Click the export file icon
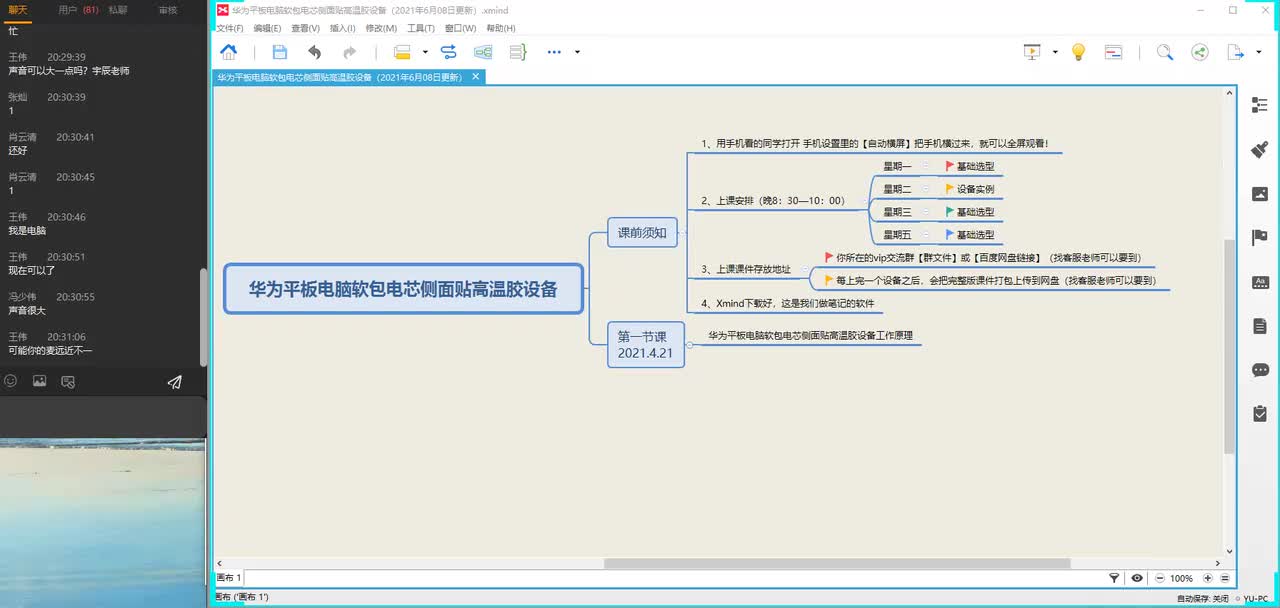 click(x=1236, y=52)
